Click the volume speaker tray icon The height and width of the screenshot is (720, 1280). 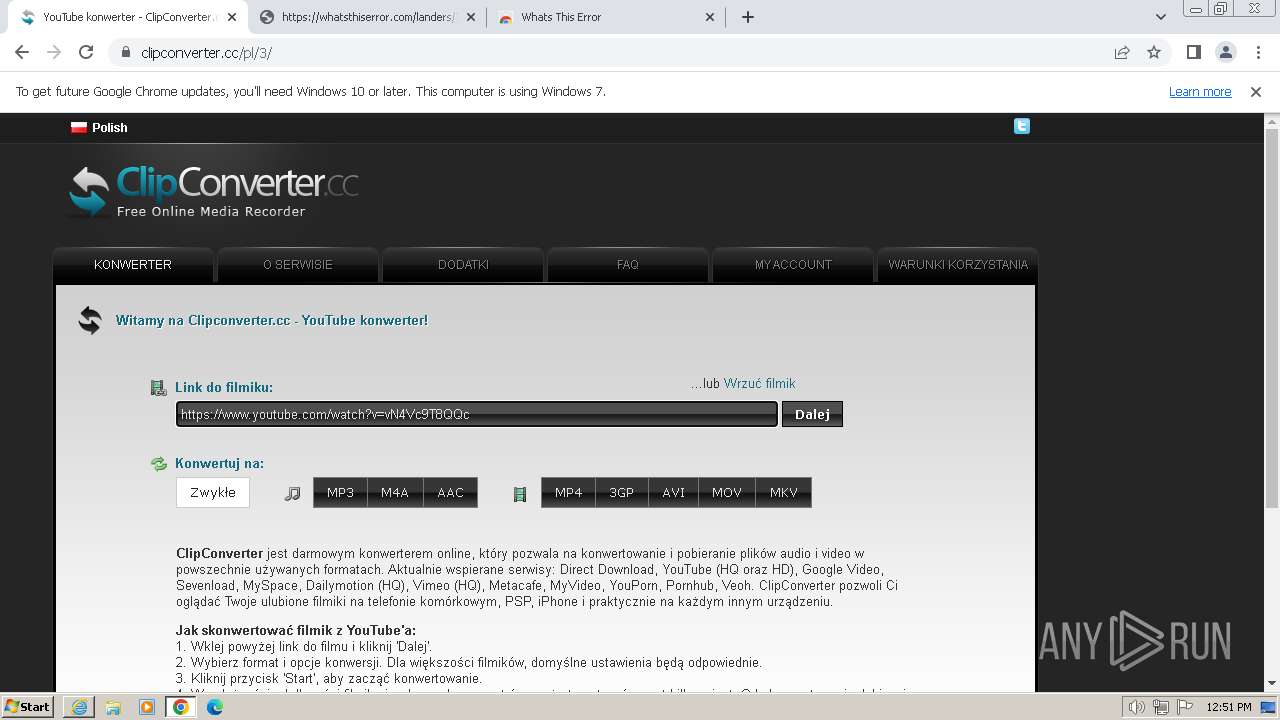[1136, 707]
